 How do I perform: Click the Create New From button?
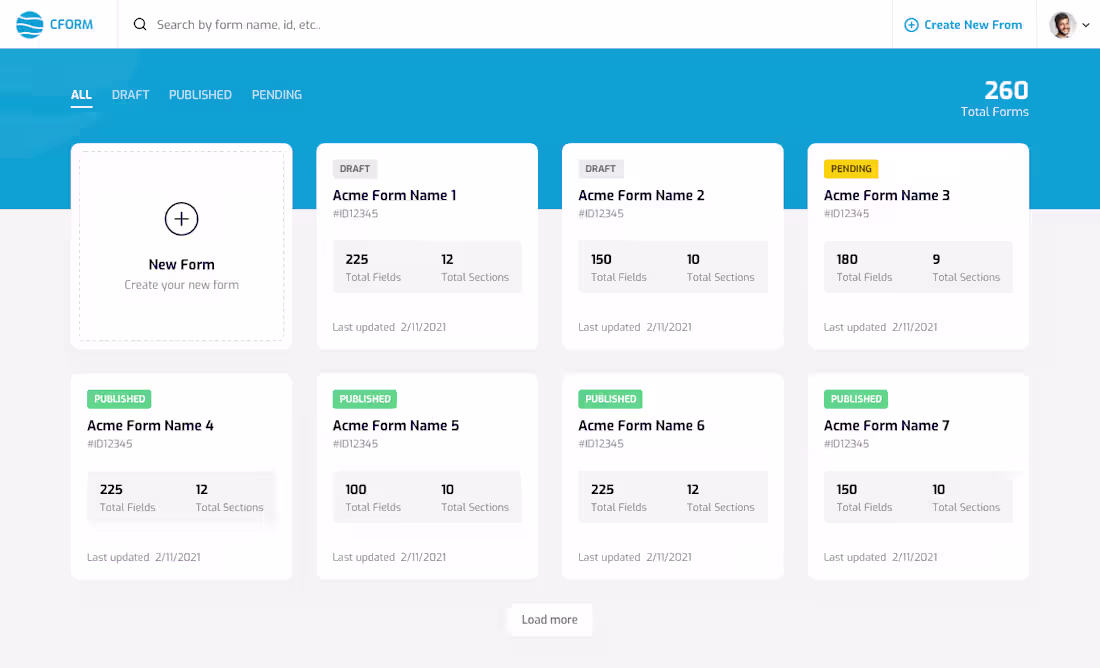pyautogui.click(x=963, y=25)
